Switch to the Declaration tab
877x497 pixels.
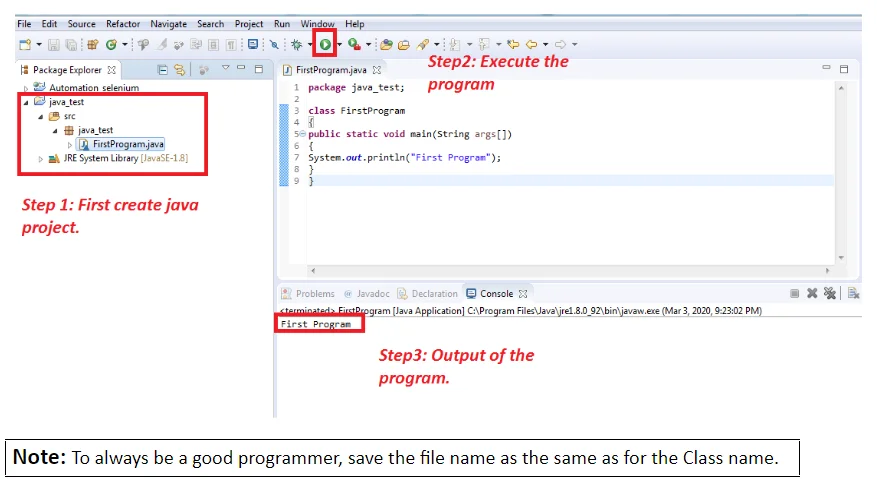click(427, 294)
